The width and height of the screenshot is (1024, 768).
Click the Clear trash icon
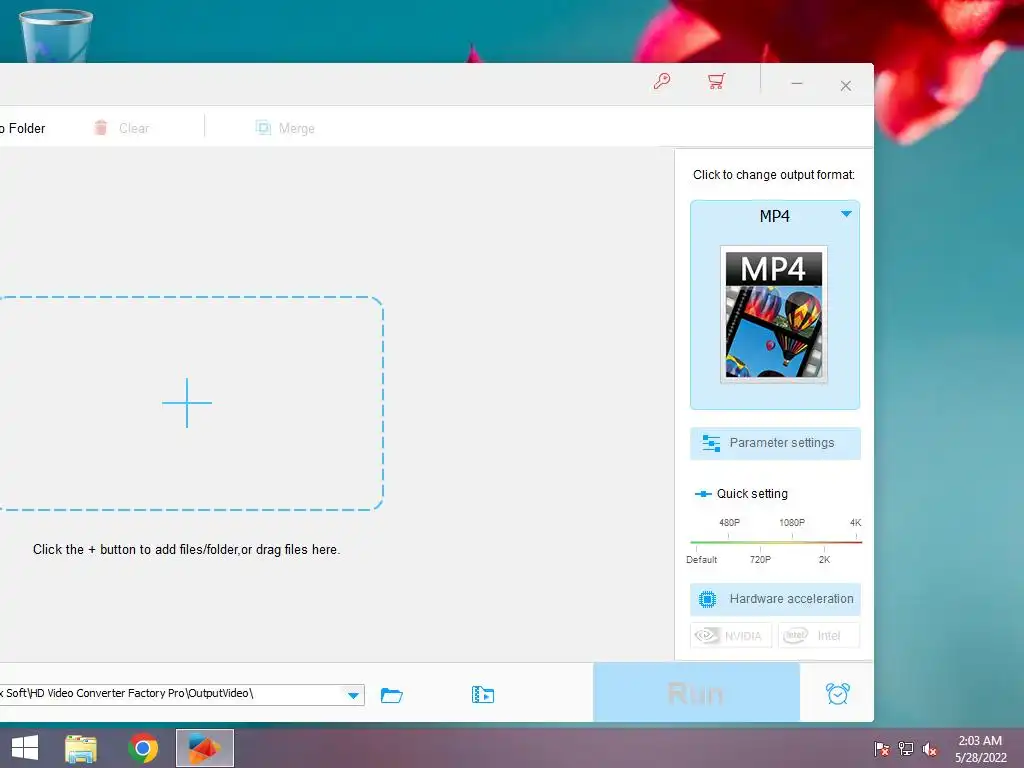pyautogui.click(x=101, y=127)
